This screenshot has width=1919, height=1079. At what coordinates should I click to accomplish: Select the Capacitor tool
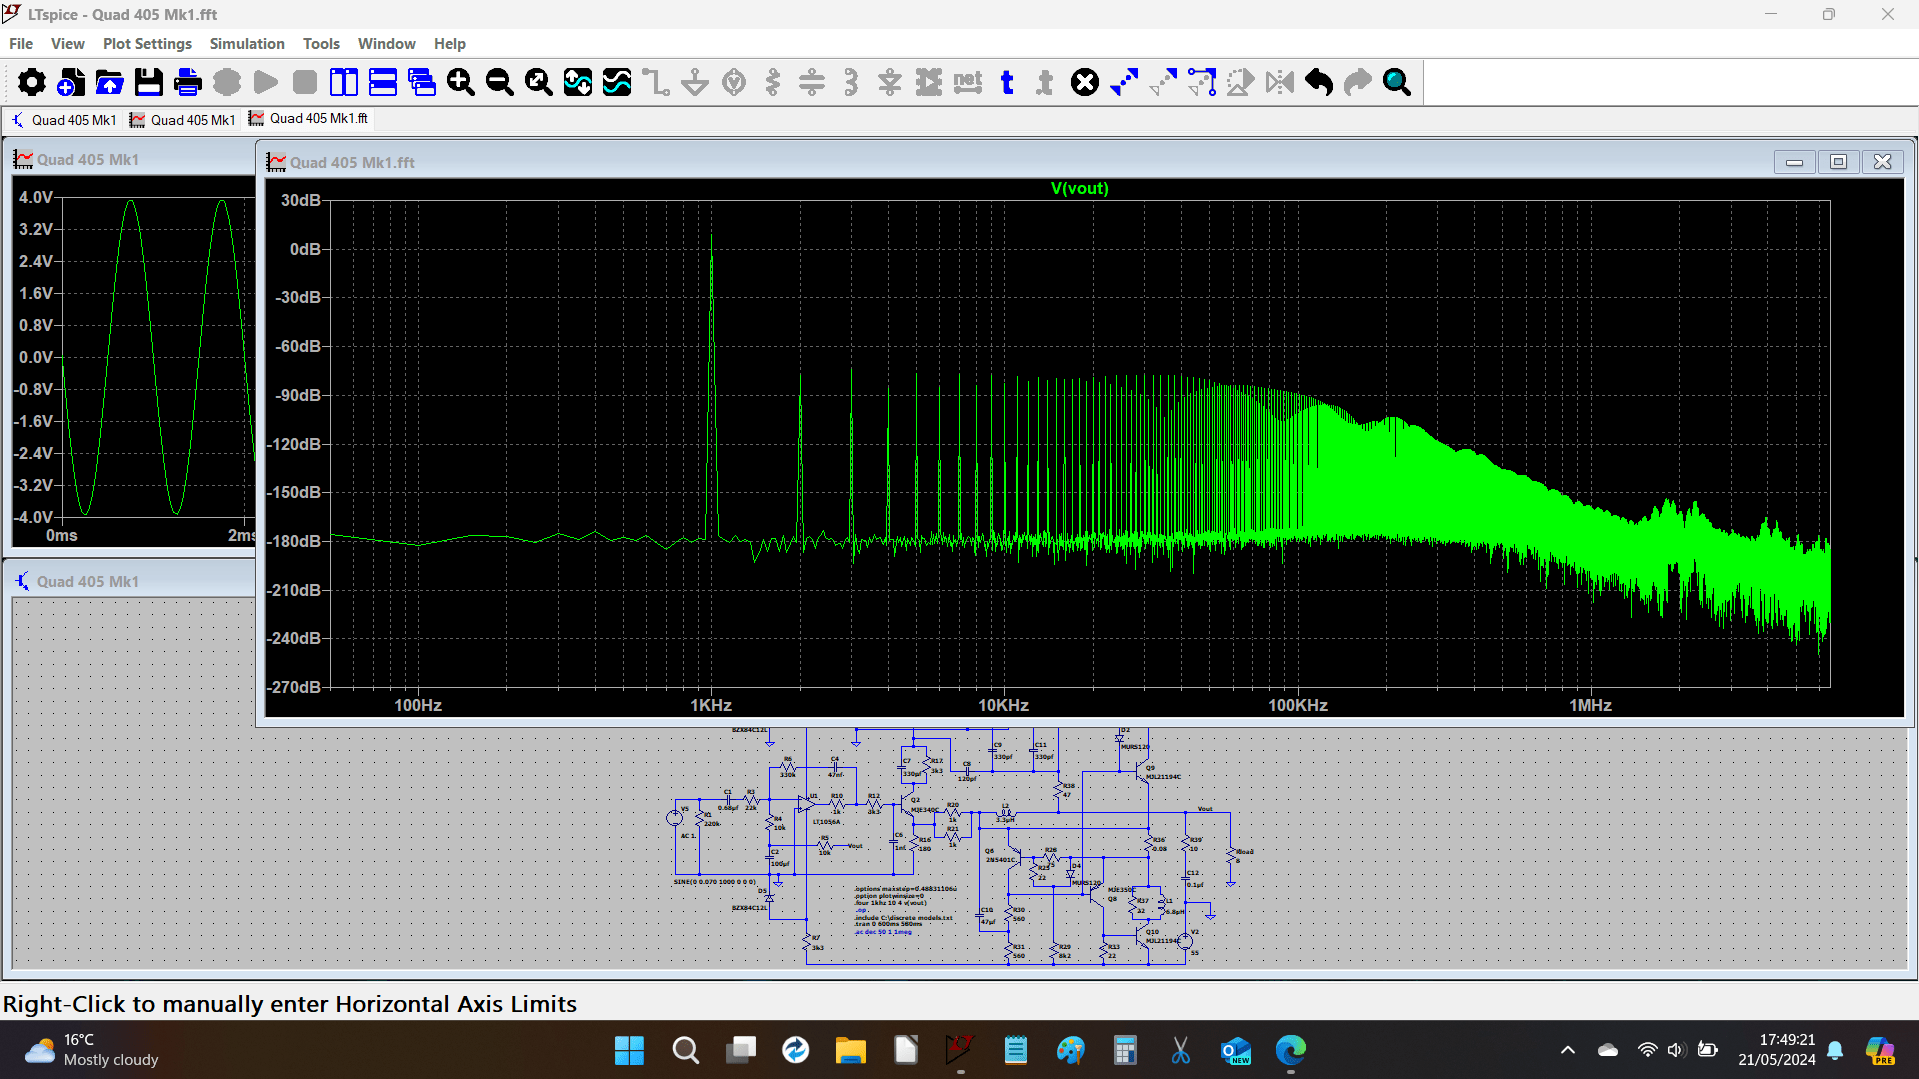pyautogui.click(x=812, y=82)
